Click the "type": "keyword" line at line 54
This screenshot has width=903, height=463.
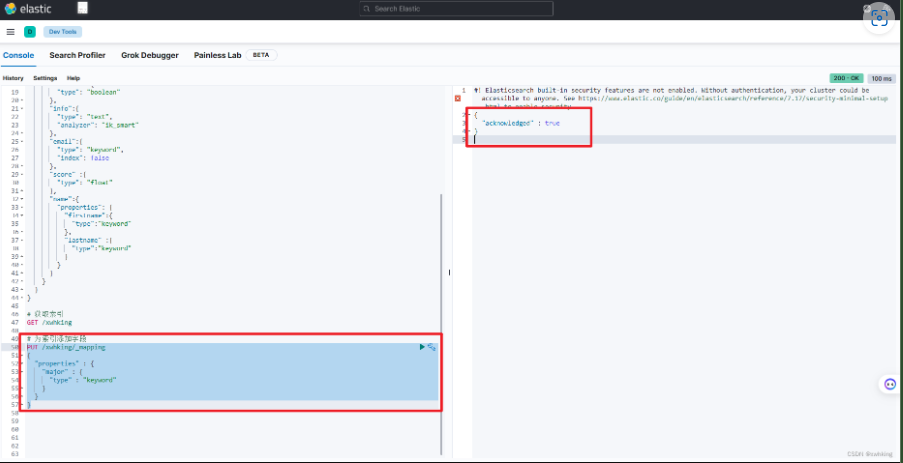pyautogui.click(x=83, y=381)
